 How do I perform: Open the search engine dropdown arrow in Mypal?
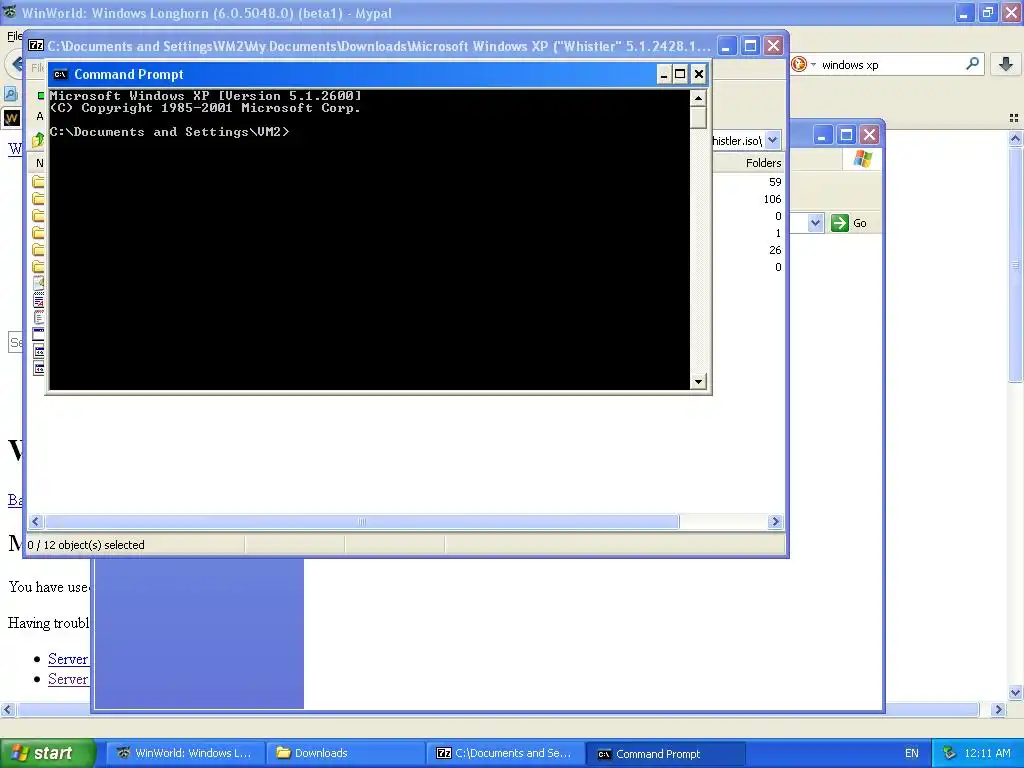(814, 64)
